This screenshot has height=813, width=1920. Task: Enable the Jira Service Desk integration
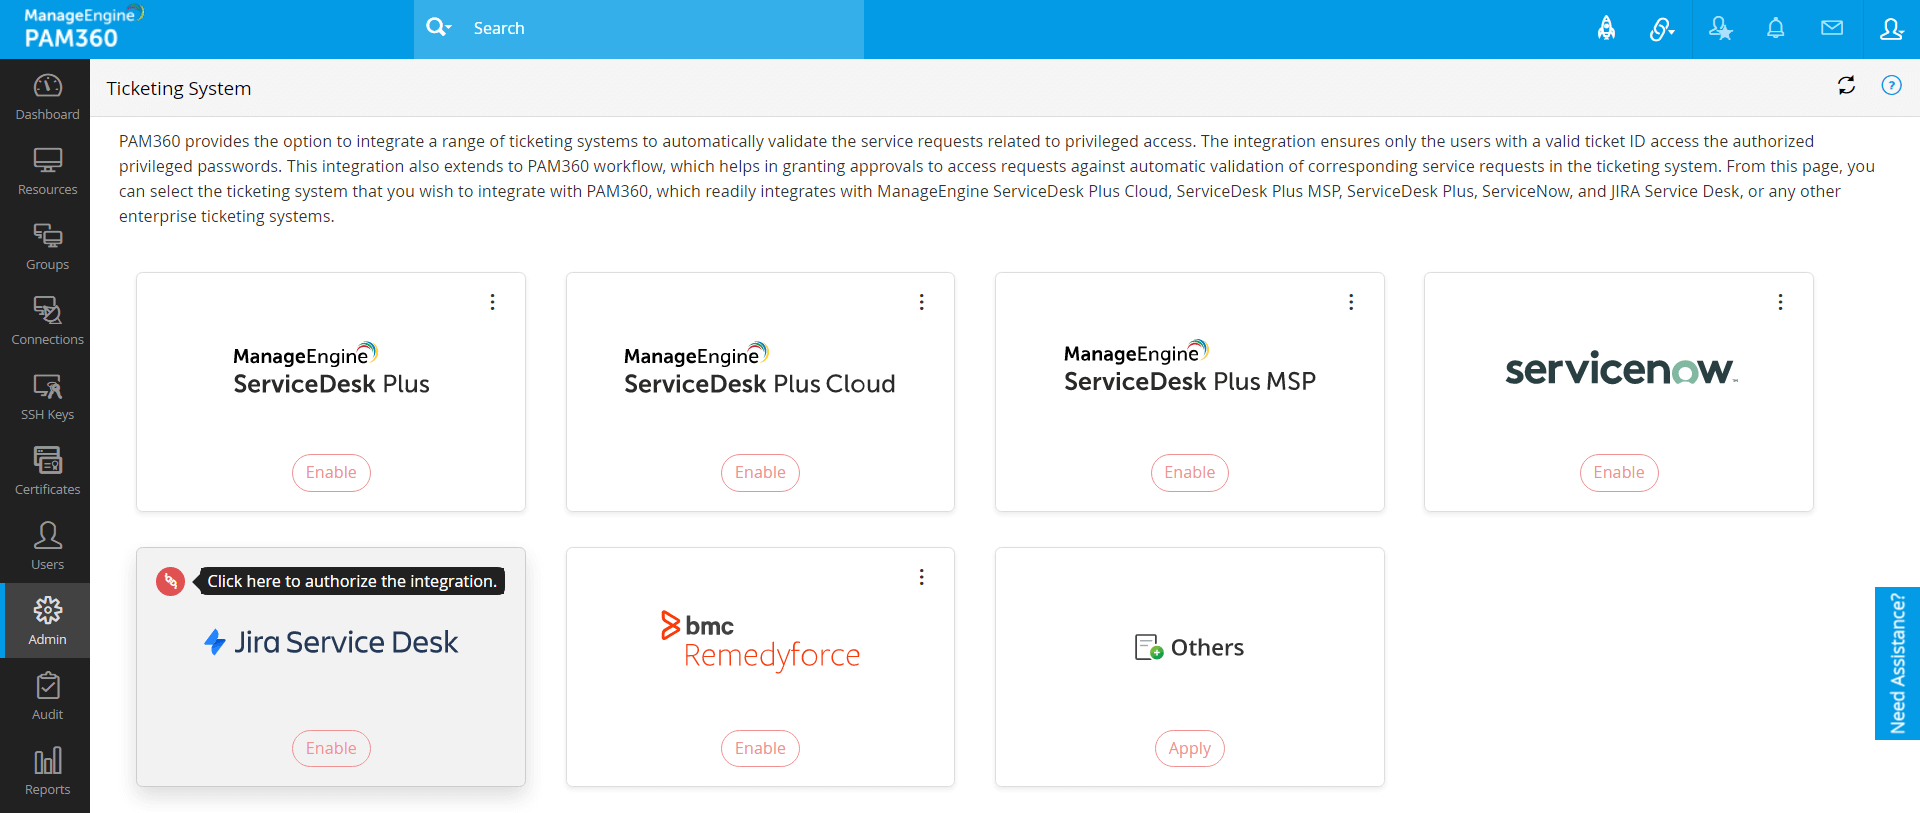pyautogui.click(x=331, y=748)
